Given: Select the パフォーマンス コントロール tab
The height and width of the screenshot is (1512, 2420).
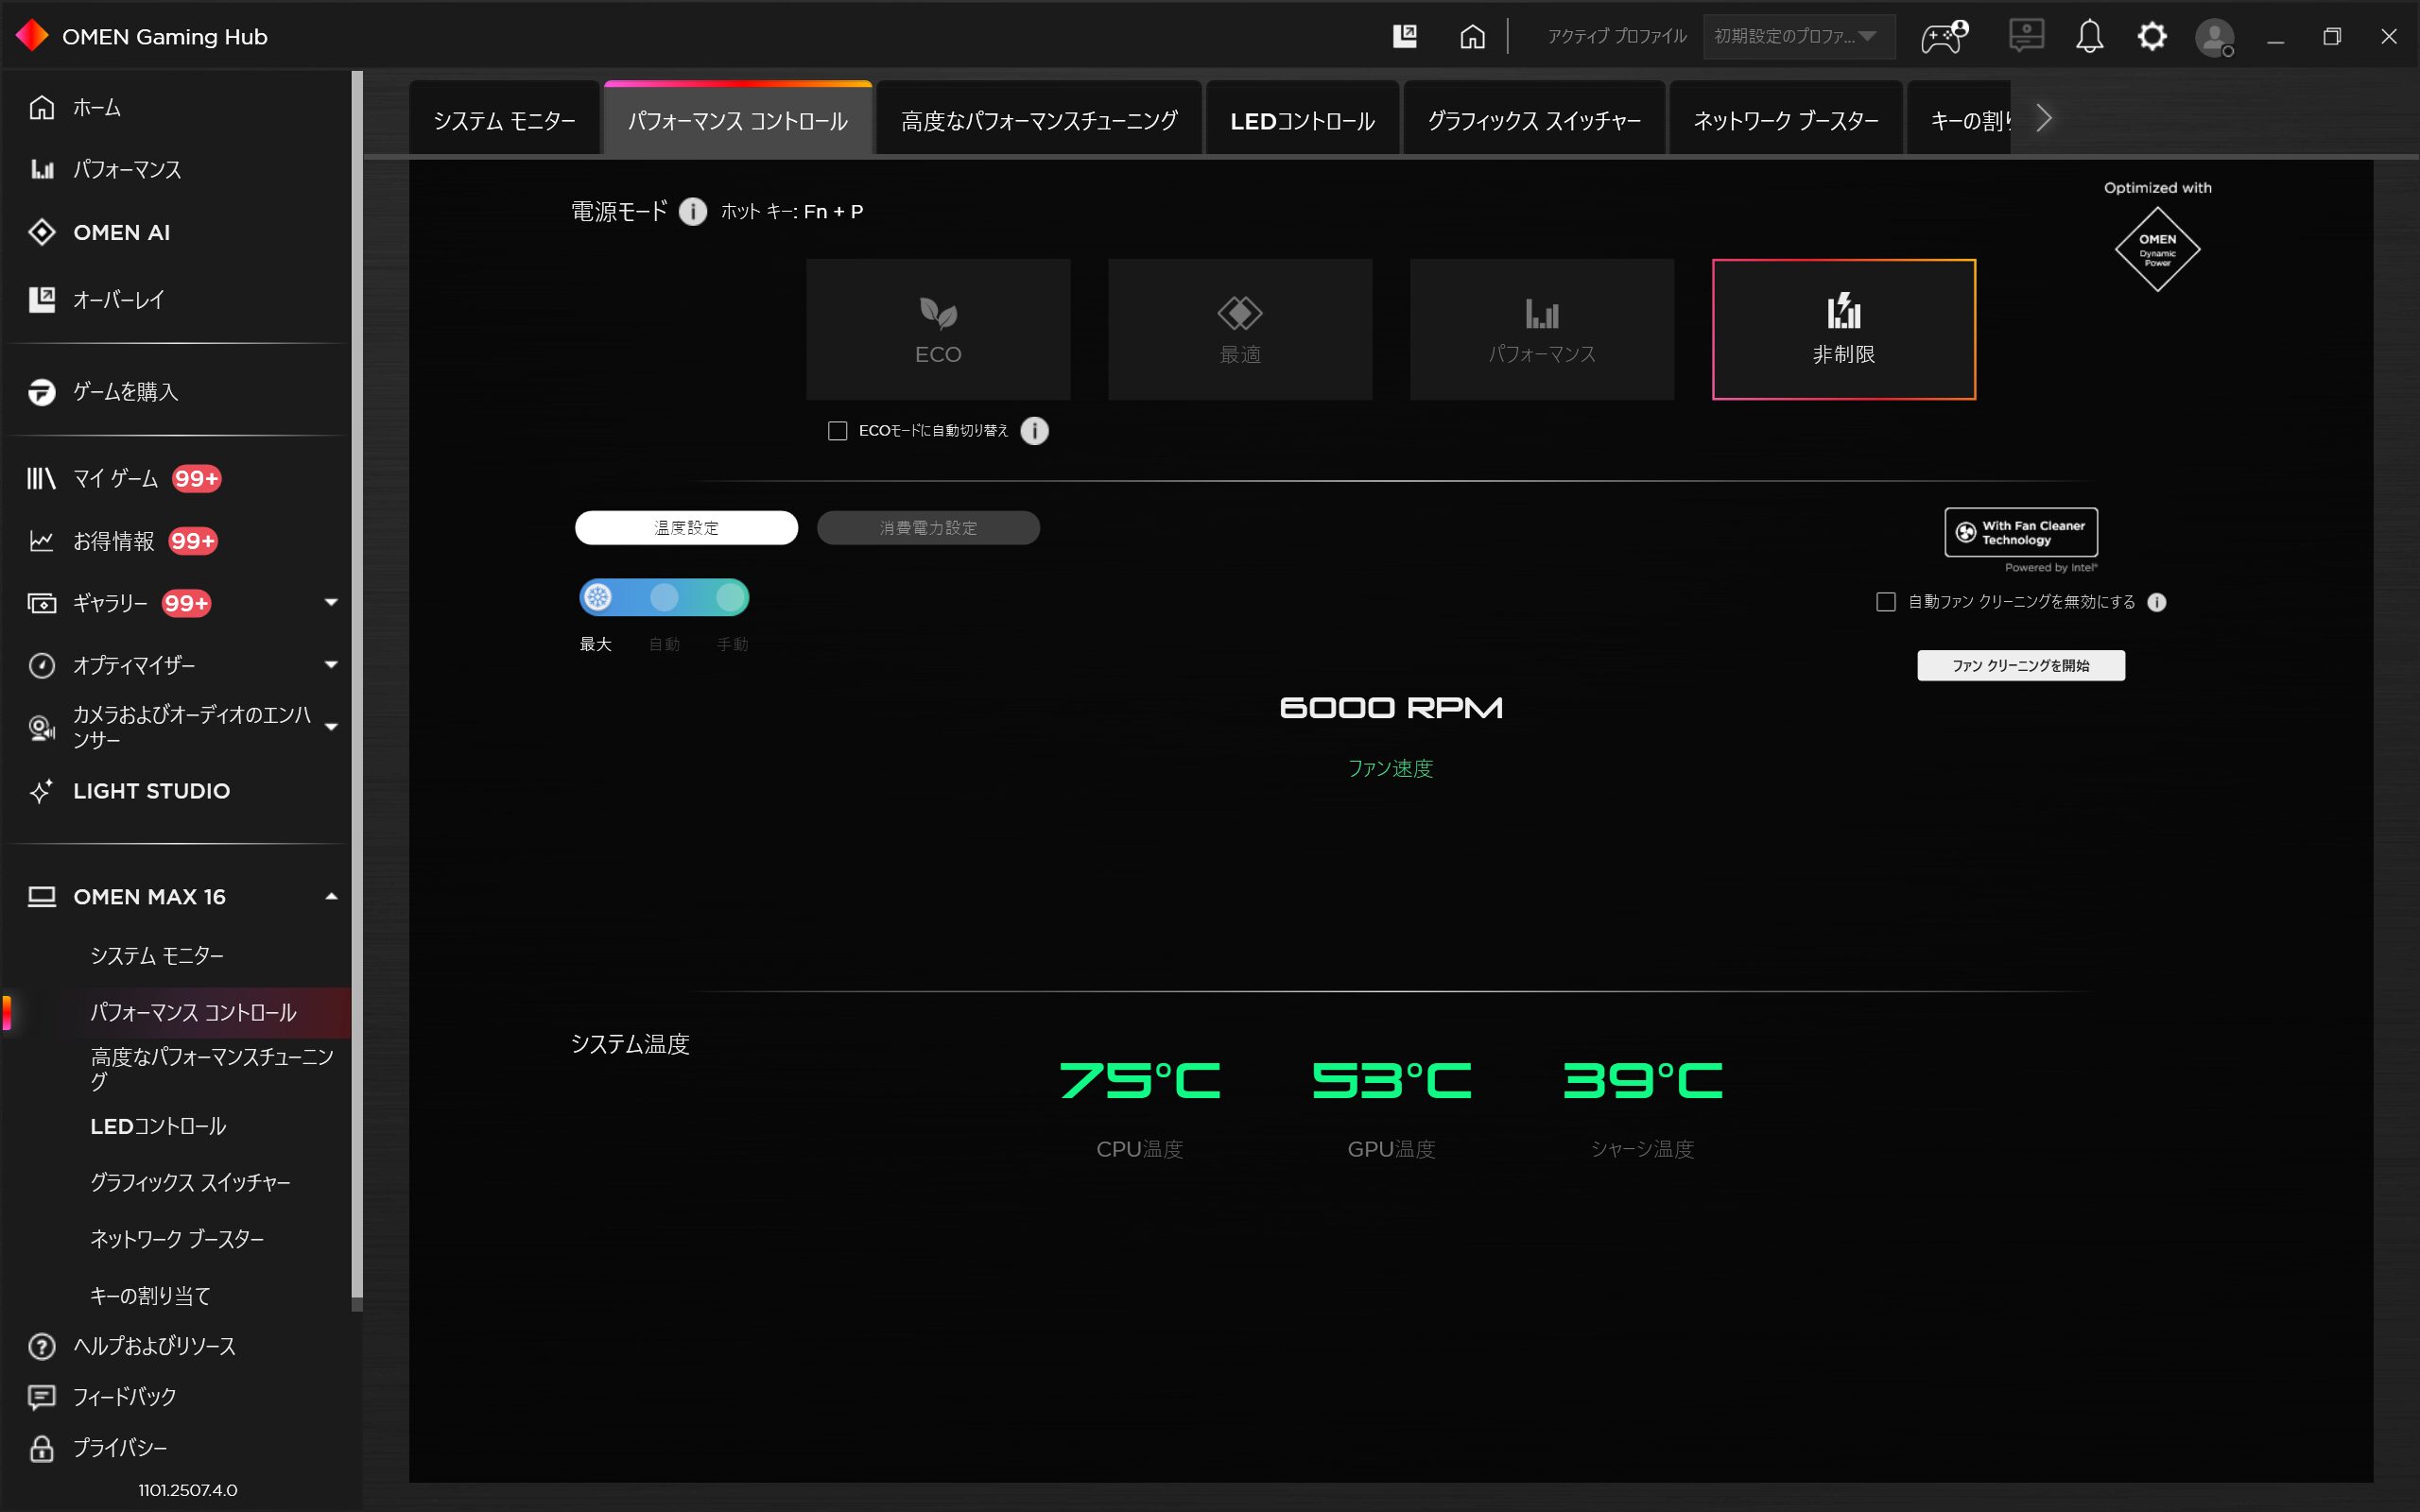Looking at the screenshot, I should (738, 120).
